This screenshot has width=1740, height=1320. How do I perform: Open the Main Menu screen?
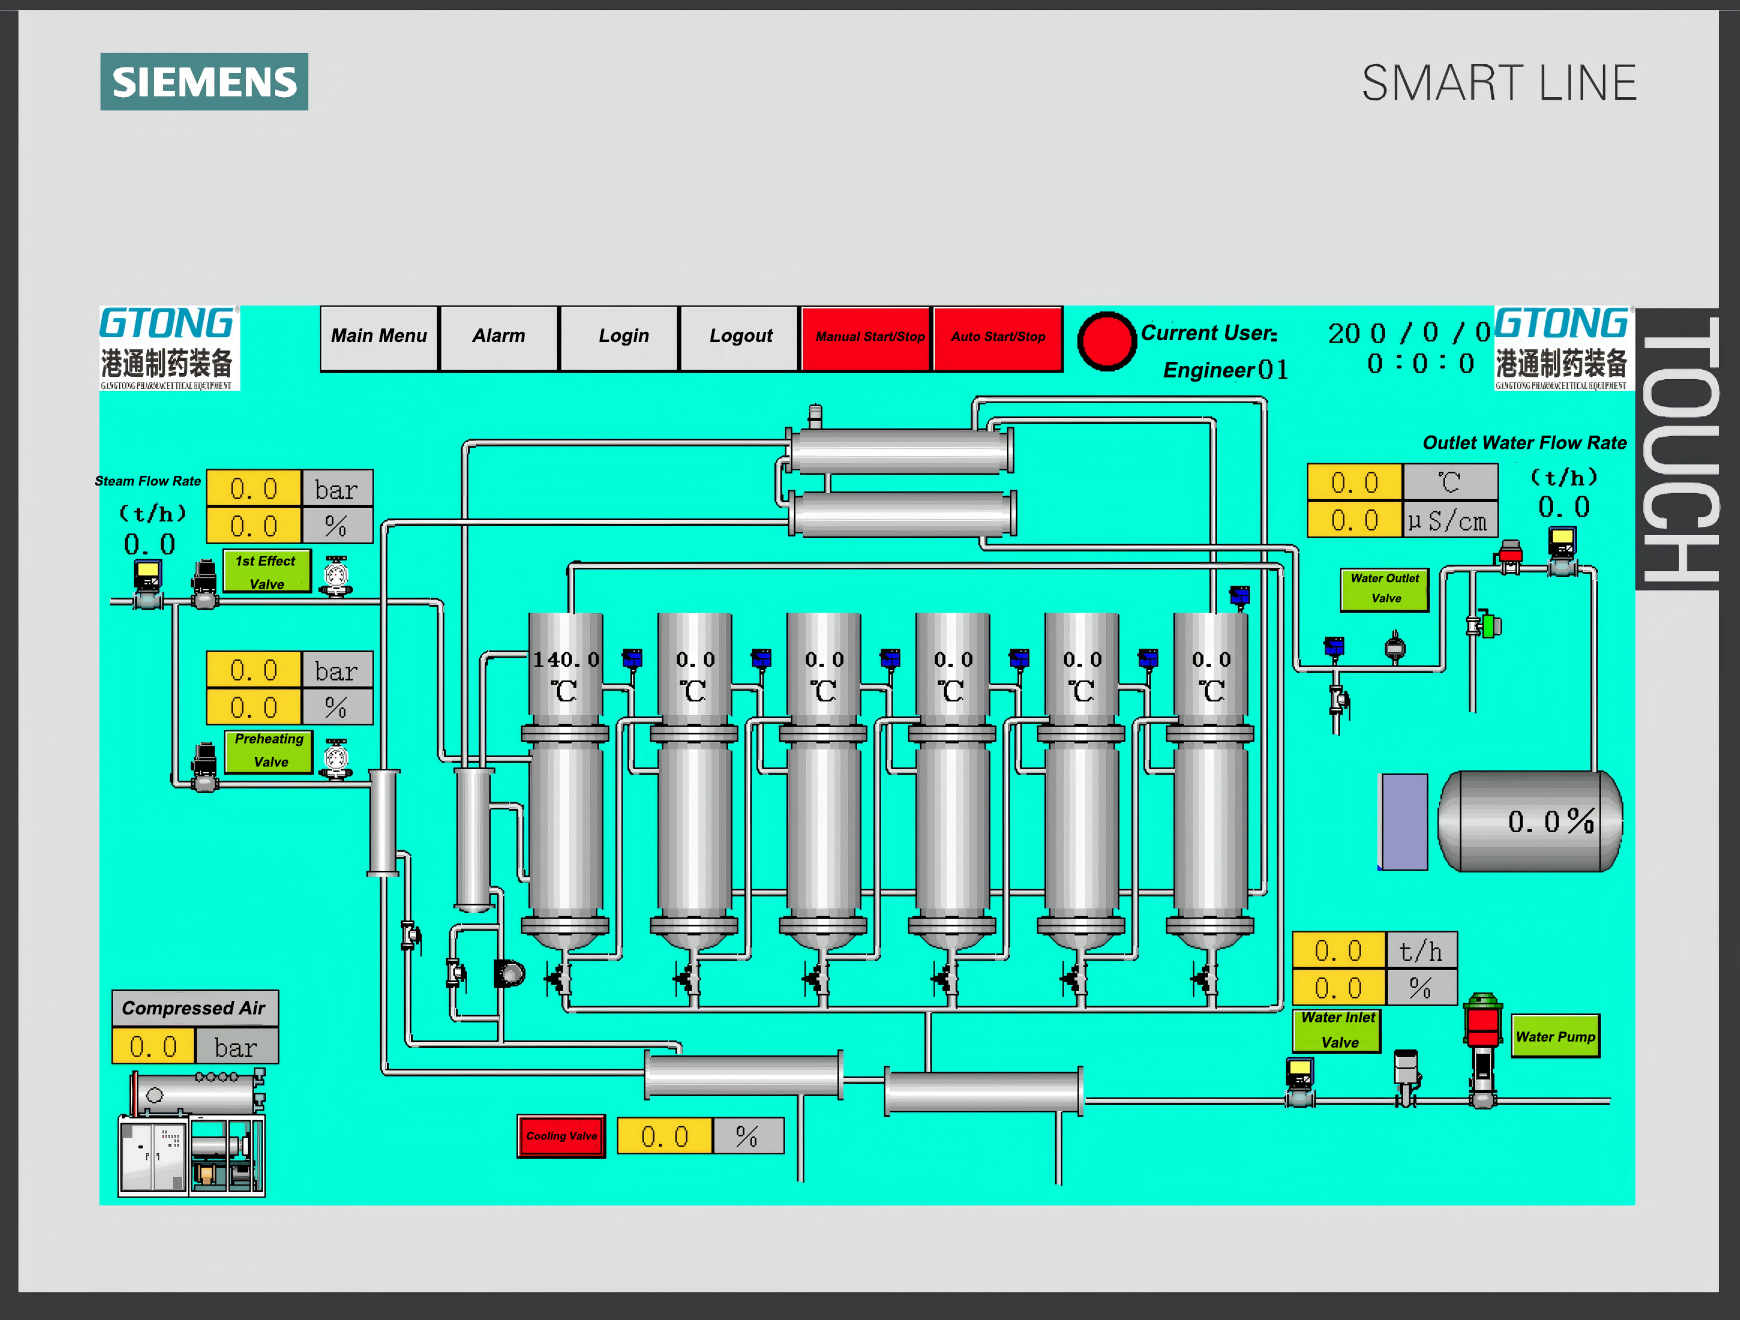(x=379, y=338)
